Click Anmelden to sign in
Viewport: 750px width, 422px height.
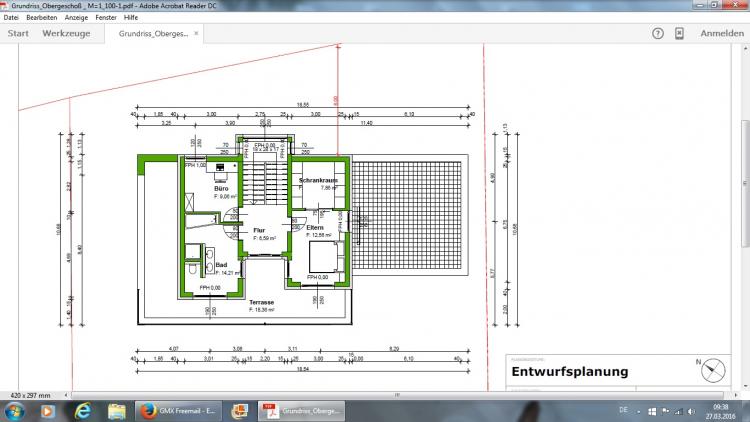click(721, 33)
